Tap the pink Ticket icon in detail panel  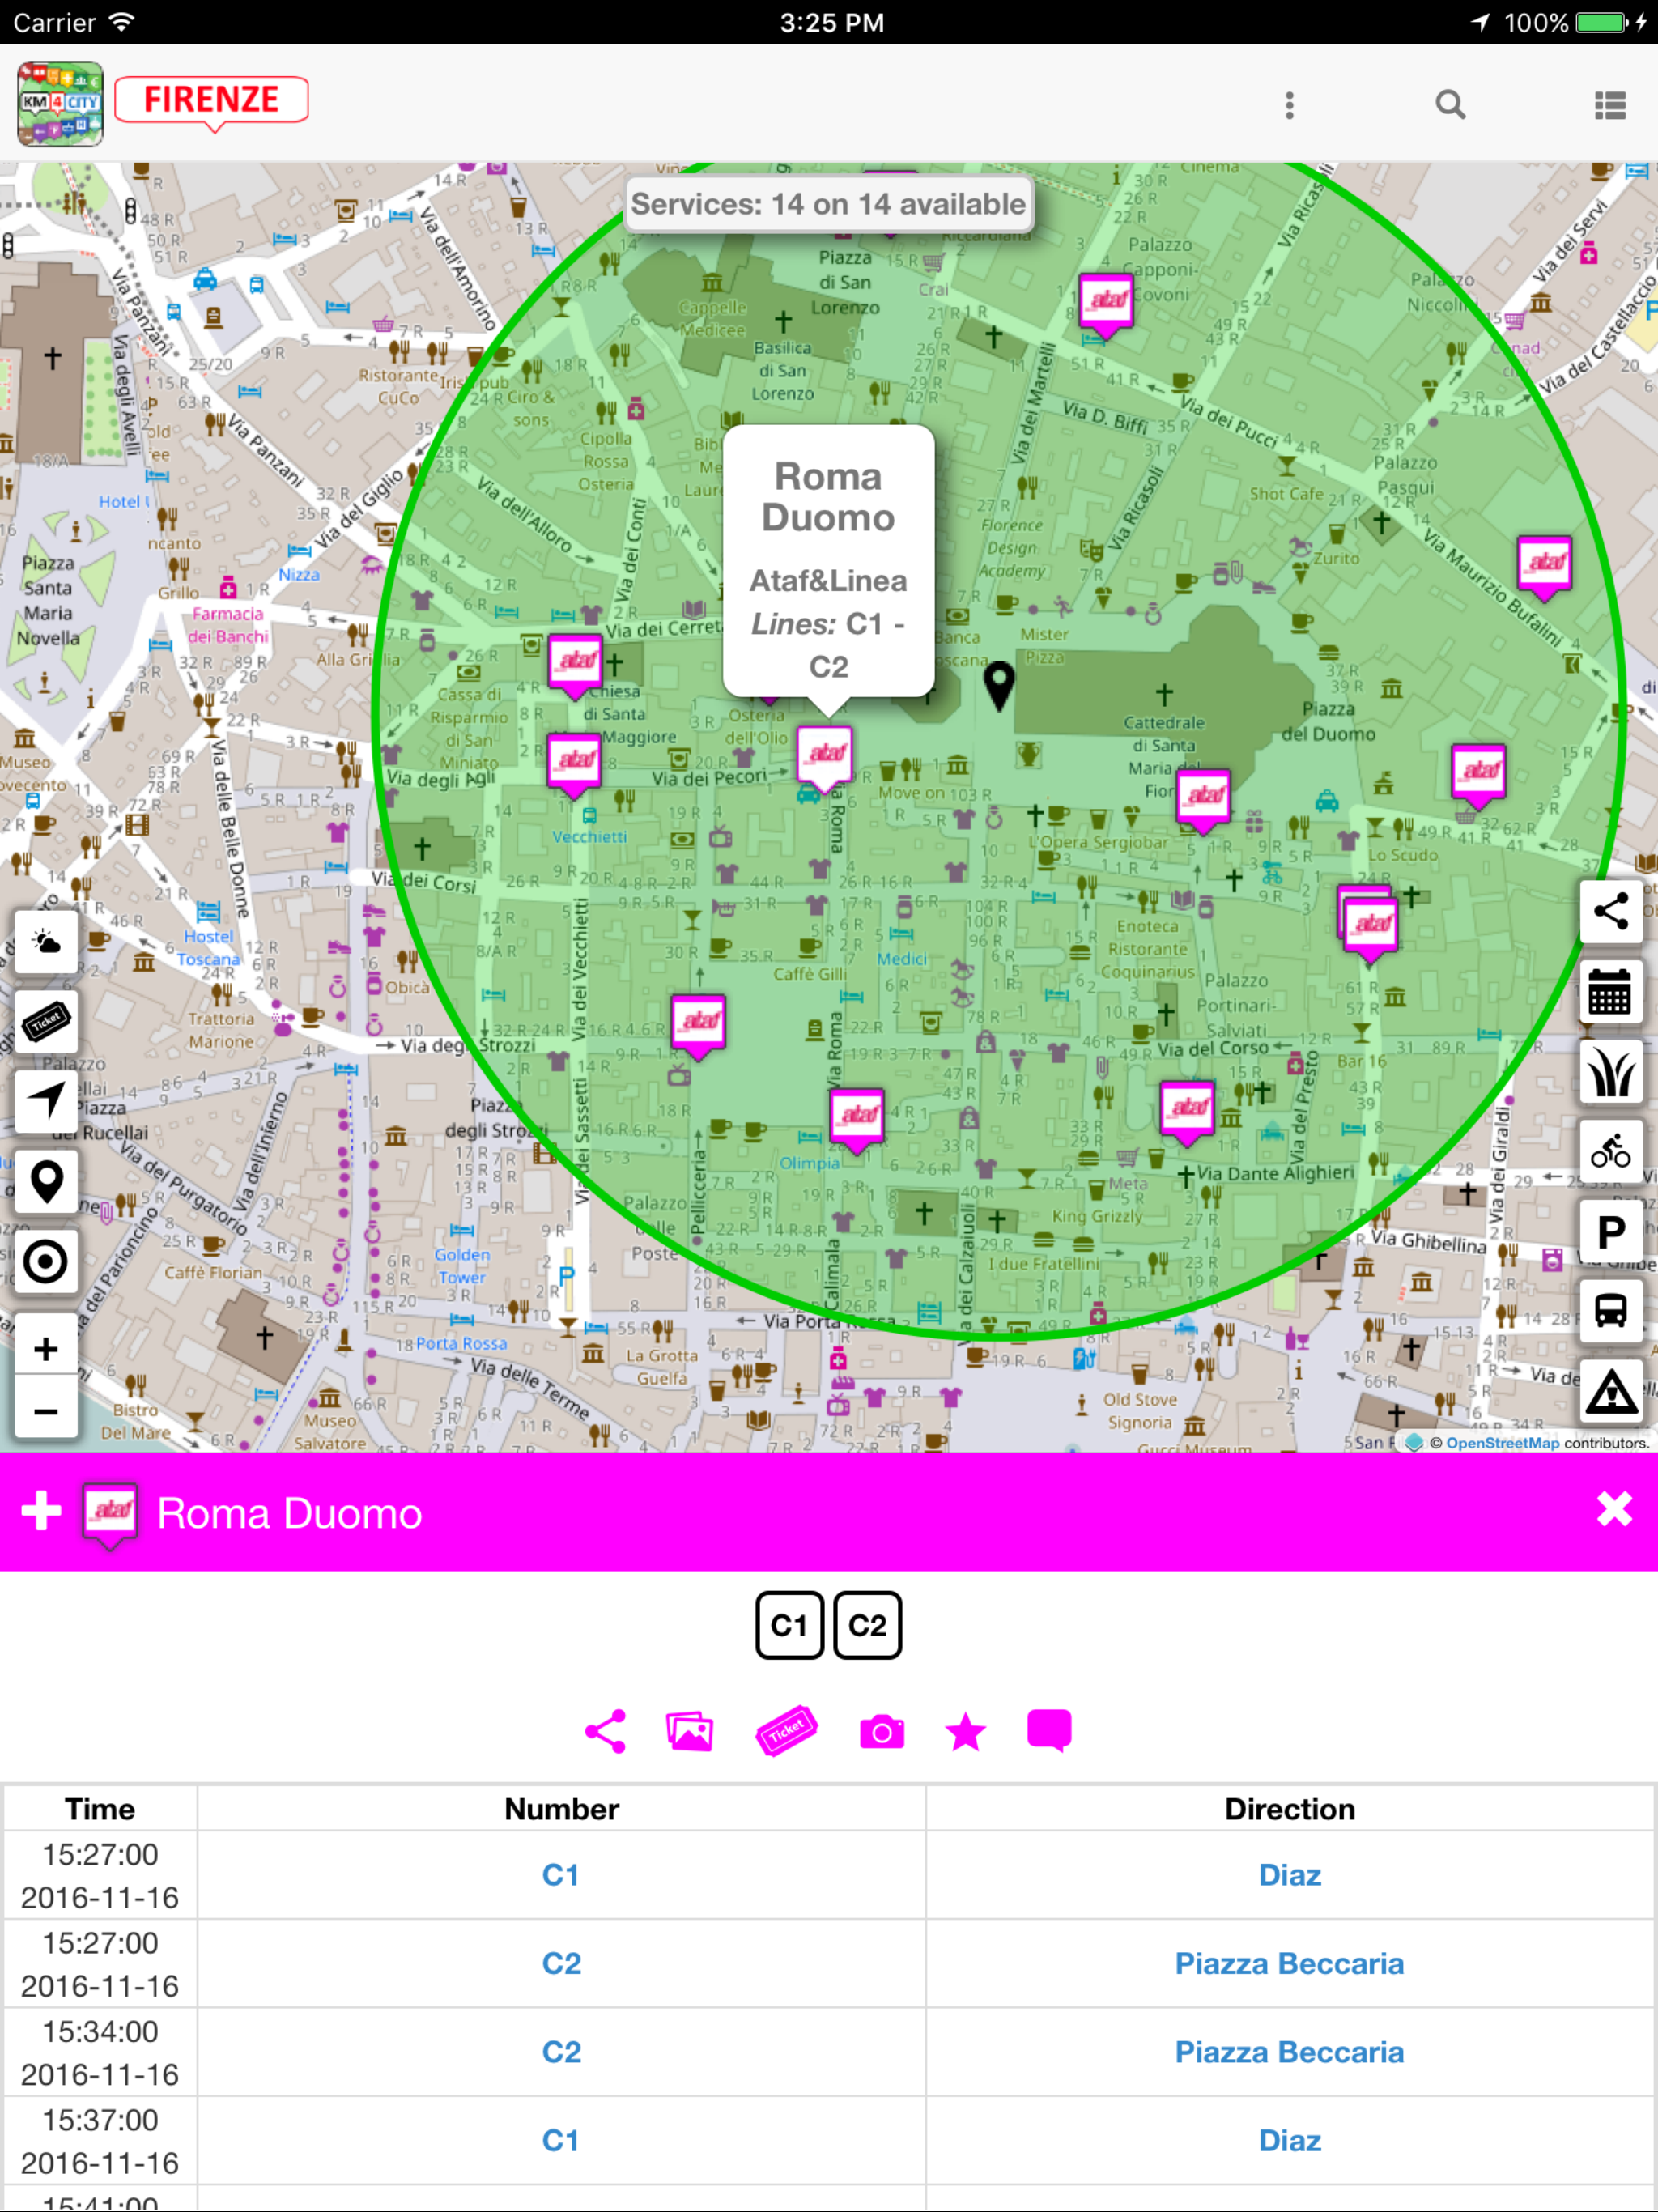pos(786,1731)
